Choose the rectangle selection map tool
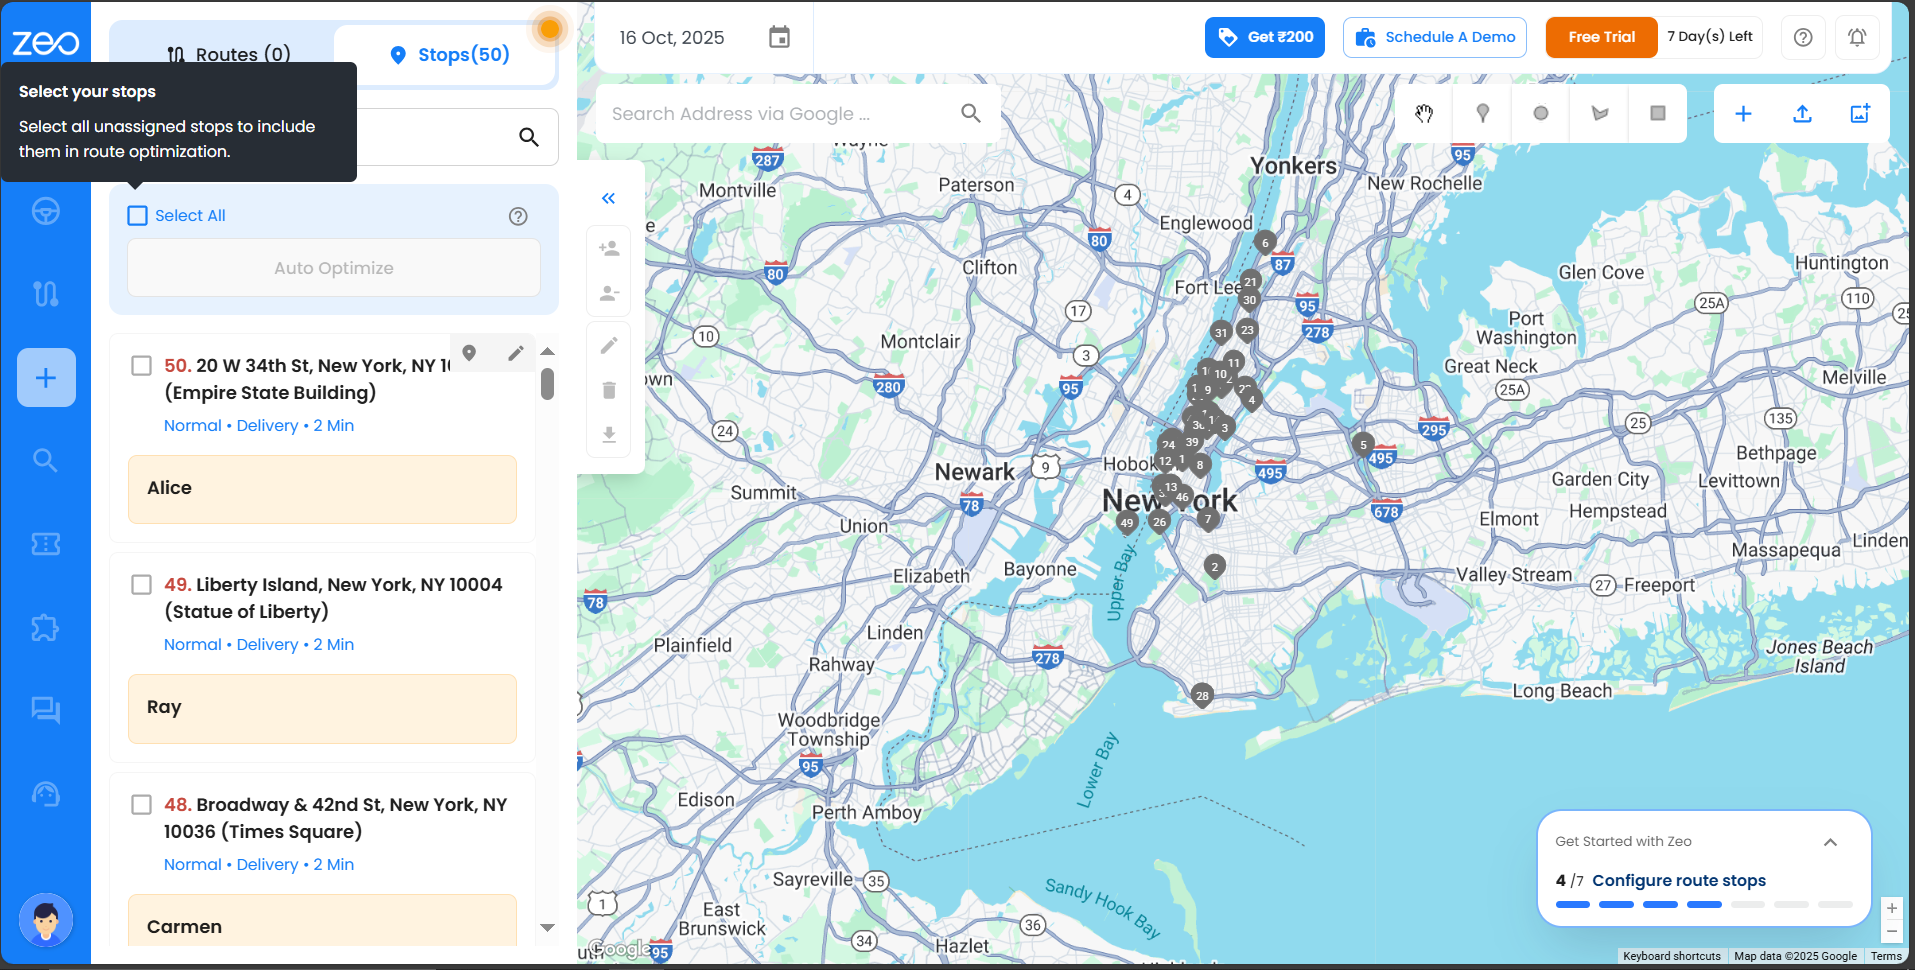Image resolution: width=1915 pixels, height=970 pixels. pos(1657,113)
